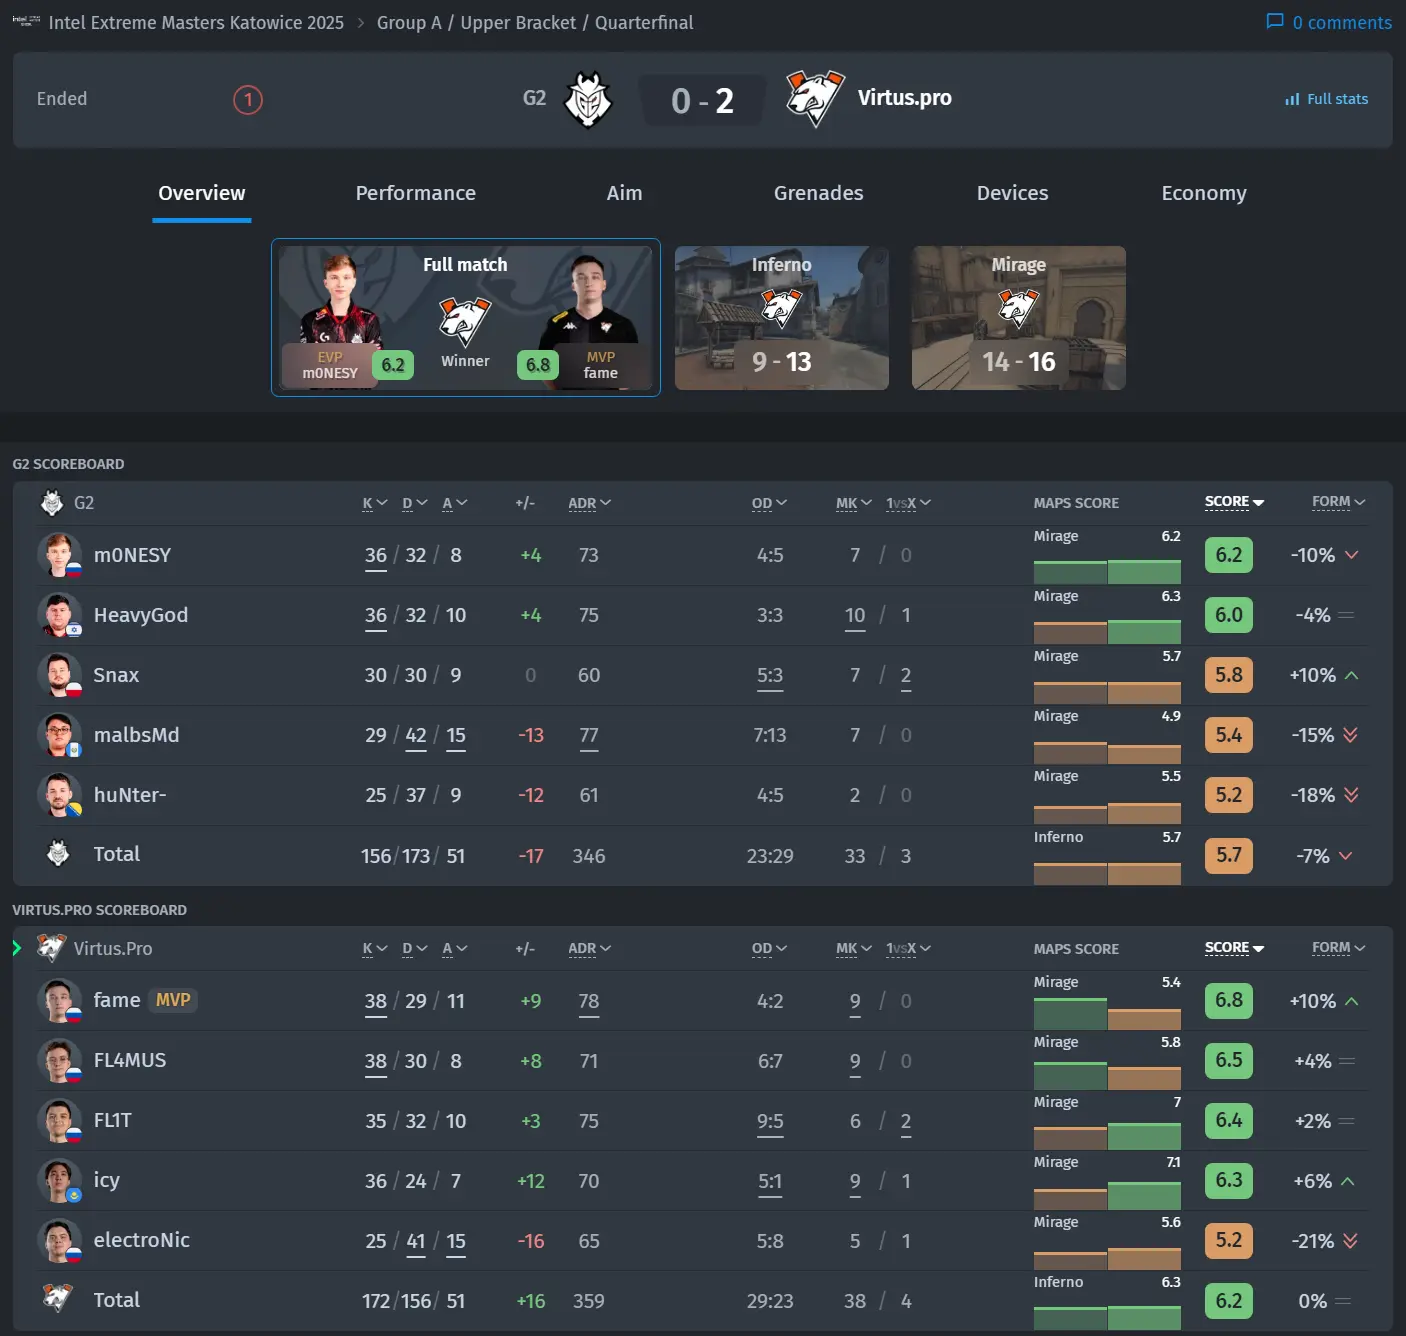The image size is (1406, 1336).
Task: Click the red circled number 1 badge
Action: pyautogui.click(x=248, y=100)
